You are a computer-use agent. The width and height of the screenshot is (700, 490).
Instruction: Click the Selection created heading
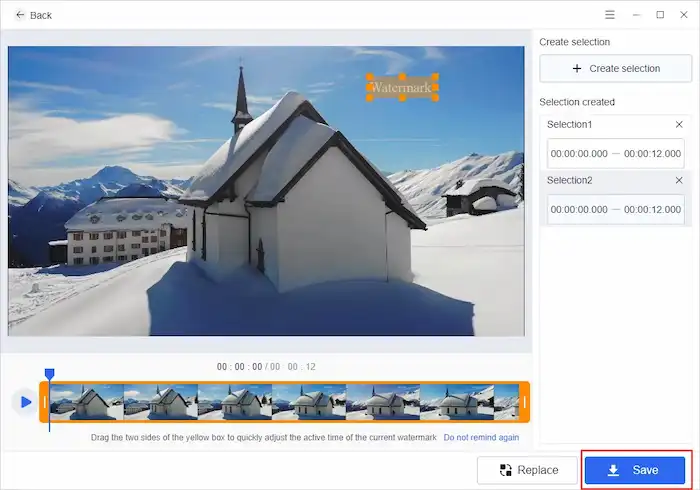point(577,102)
